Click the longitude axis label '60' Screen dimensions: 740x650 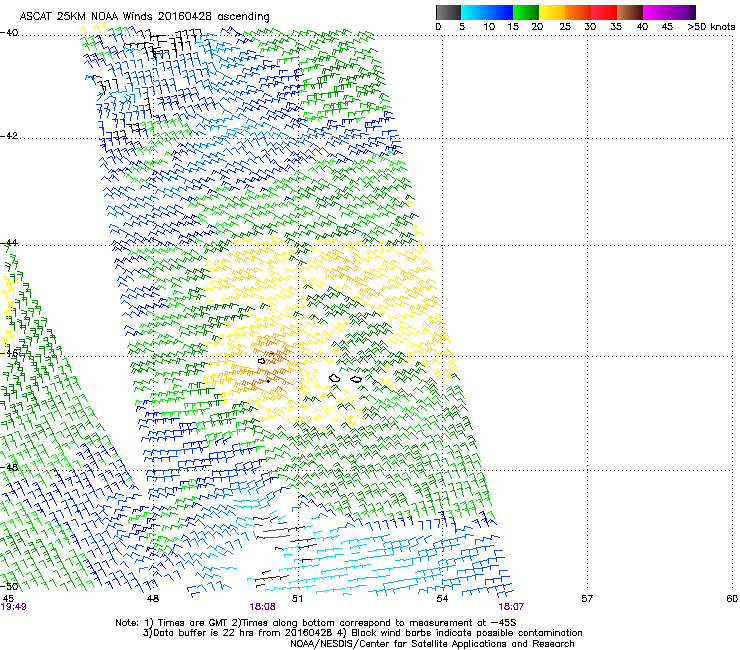pyautogui.click(x=732, y=599)
